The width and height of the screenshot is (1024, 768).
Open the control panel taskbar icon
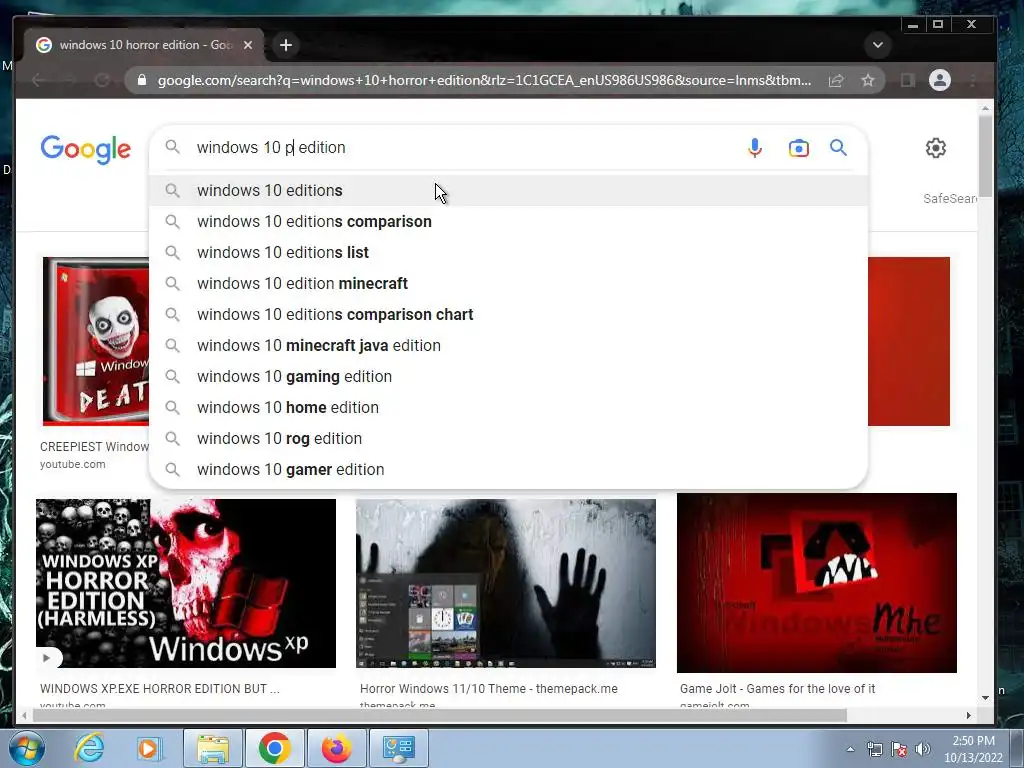coord(398,748)
